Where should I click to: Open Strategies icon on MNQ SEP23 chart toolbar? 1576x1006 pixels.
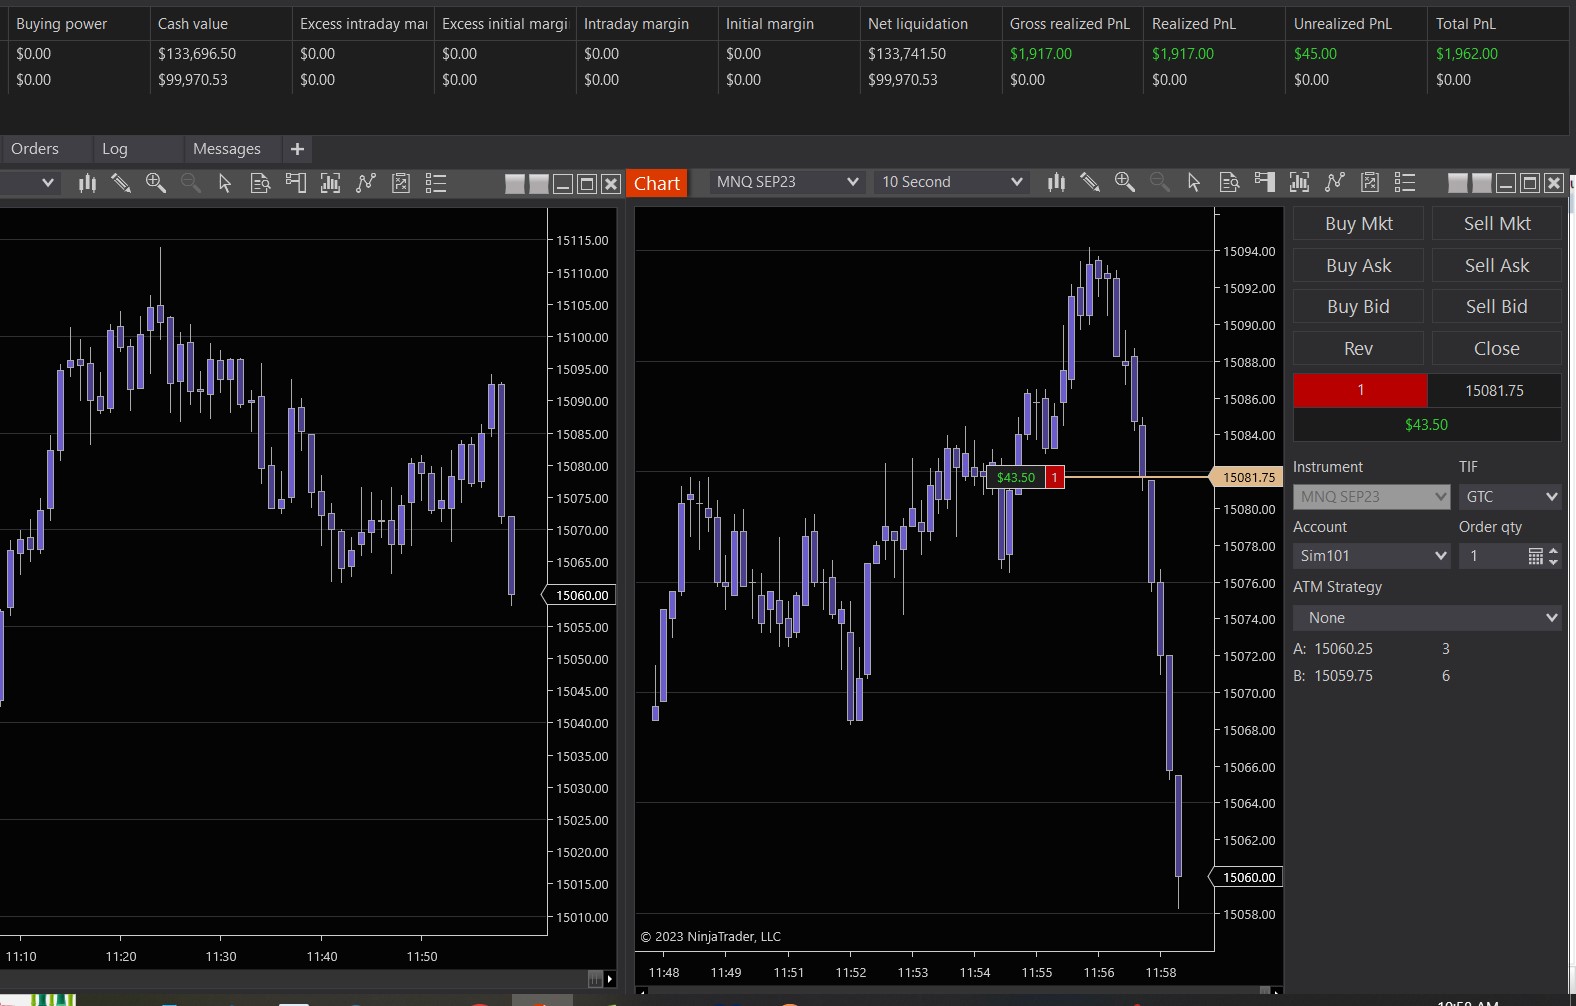pyautogui.click(x=1370, y=182)
